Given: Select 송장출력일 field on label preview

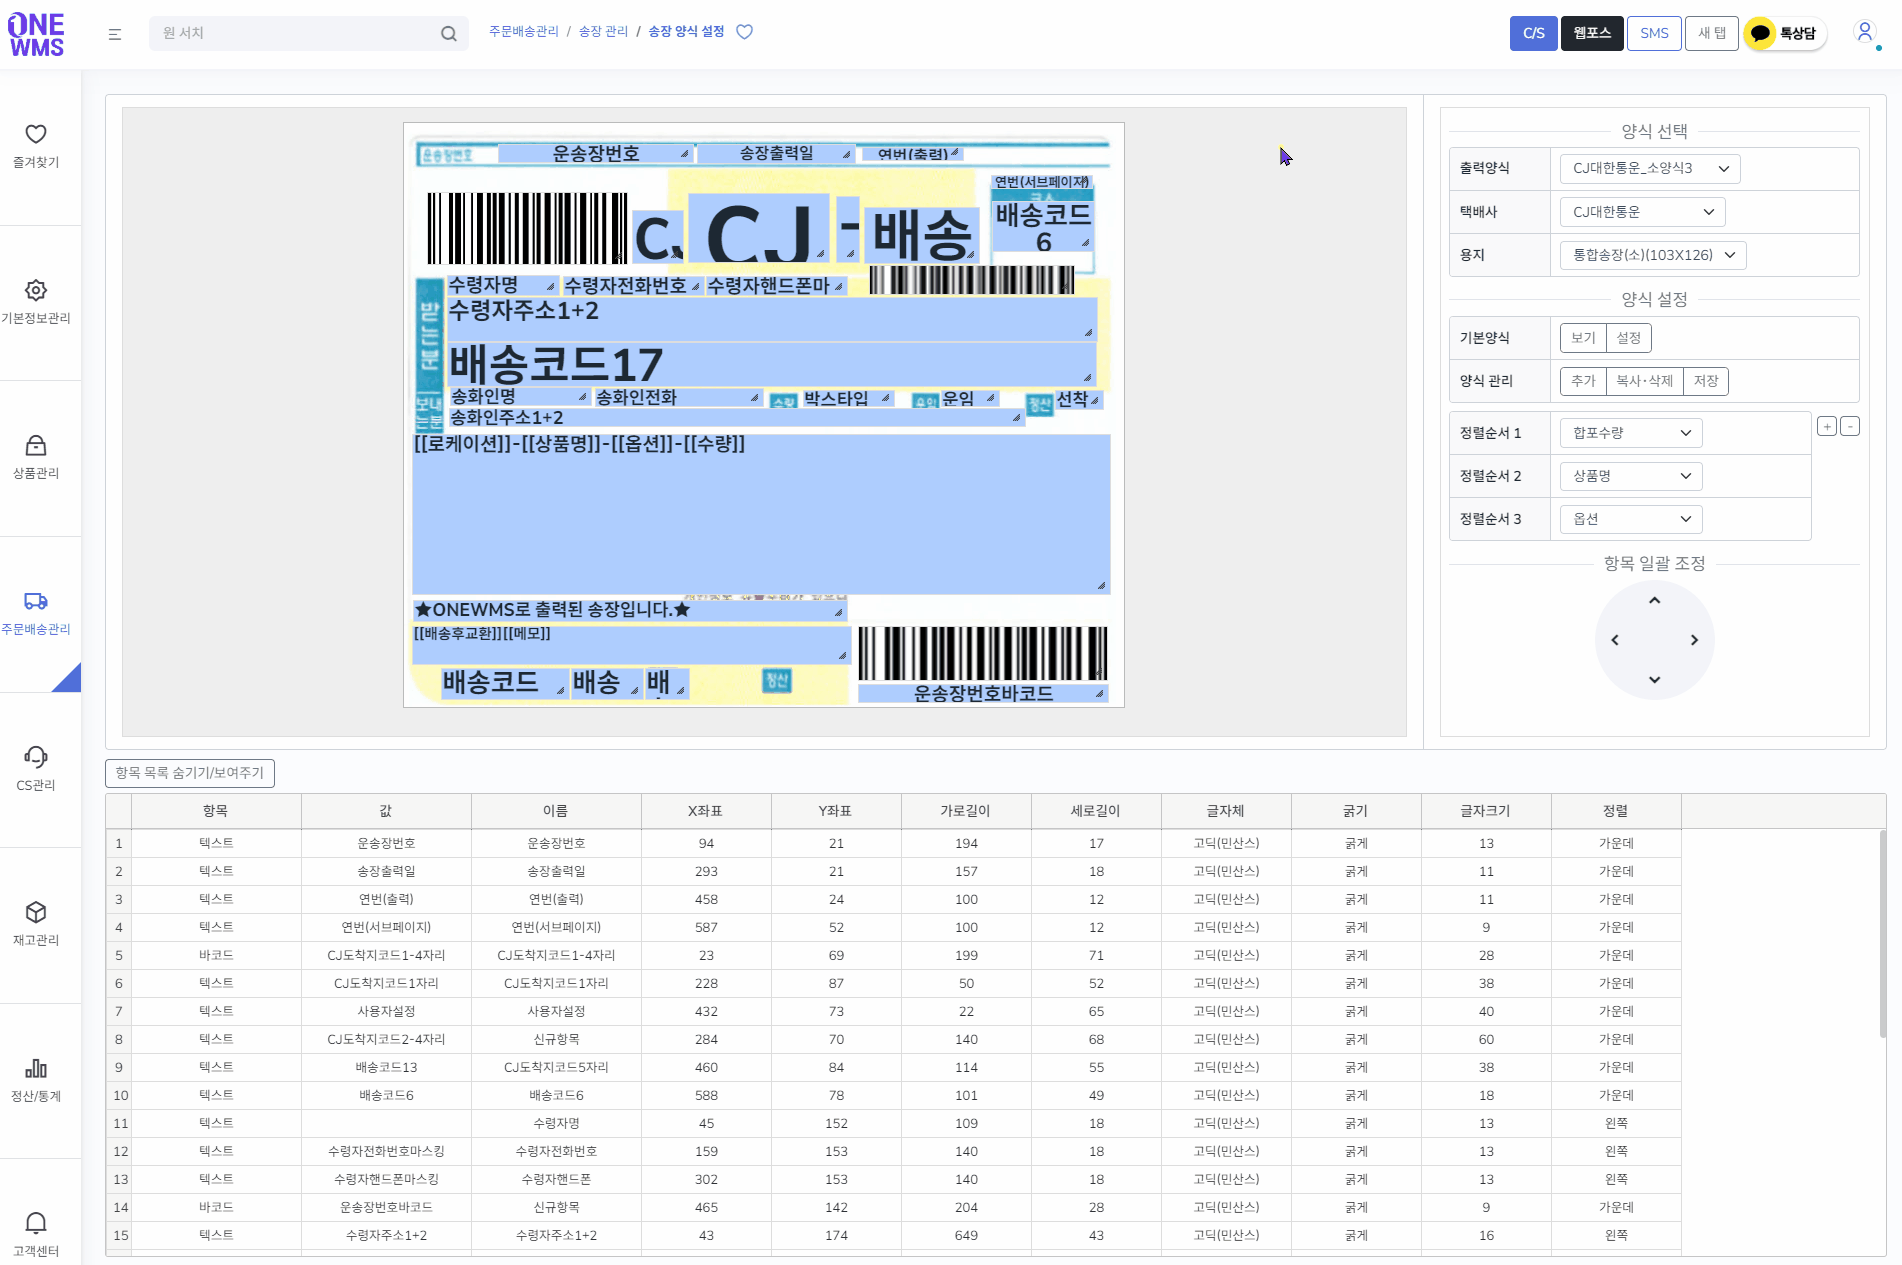Looking at the screenshot, I should 775,154.
